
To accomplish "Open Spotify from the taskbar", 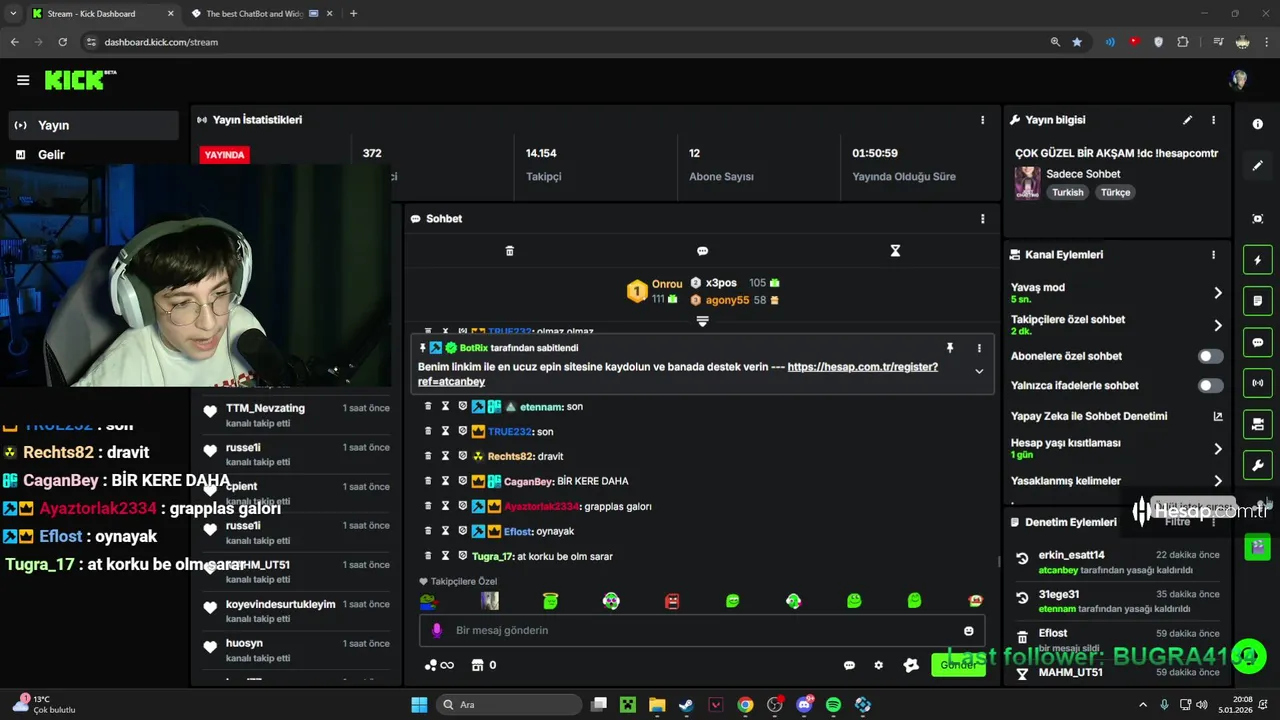I will click(833, 705).
